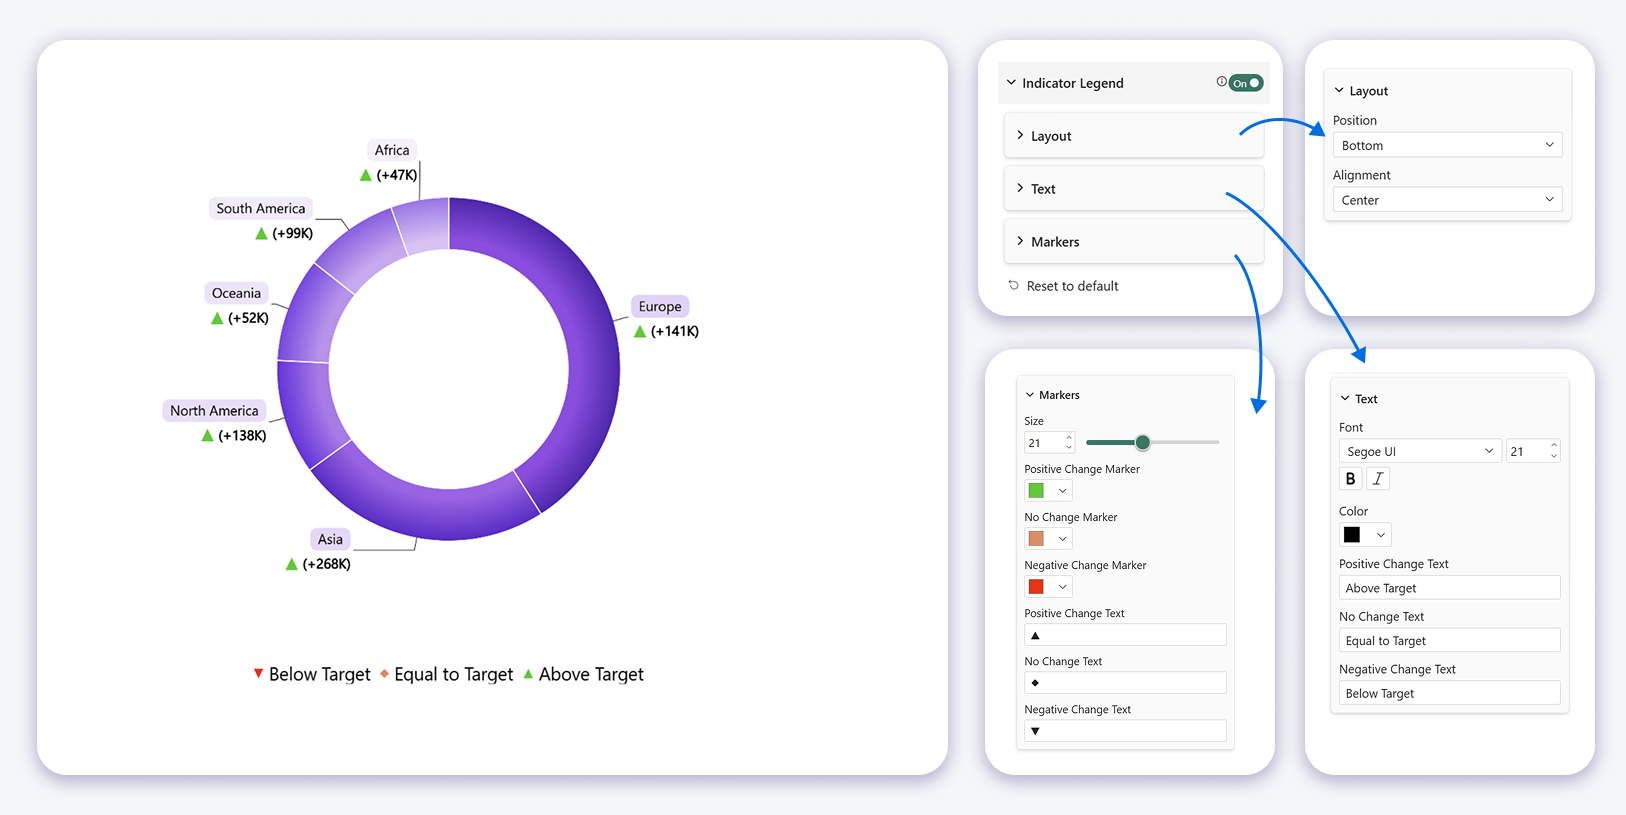Image resolution: width=1626 pixels, height=815 pixels.
Task: Expand the Text row under Indicator Legend
Action: click(x=1134, y=189)
